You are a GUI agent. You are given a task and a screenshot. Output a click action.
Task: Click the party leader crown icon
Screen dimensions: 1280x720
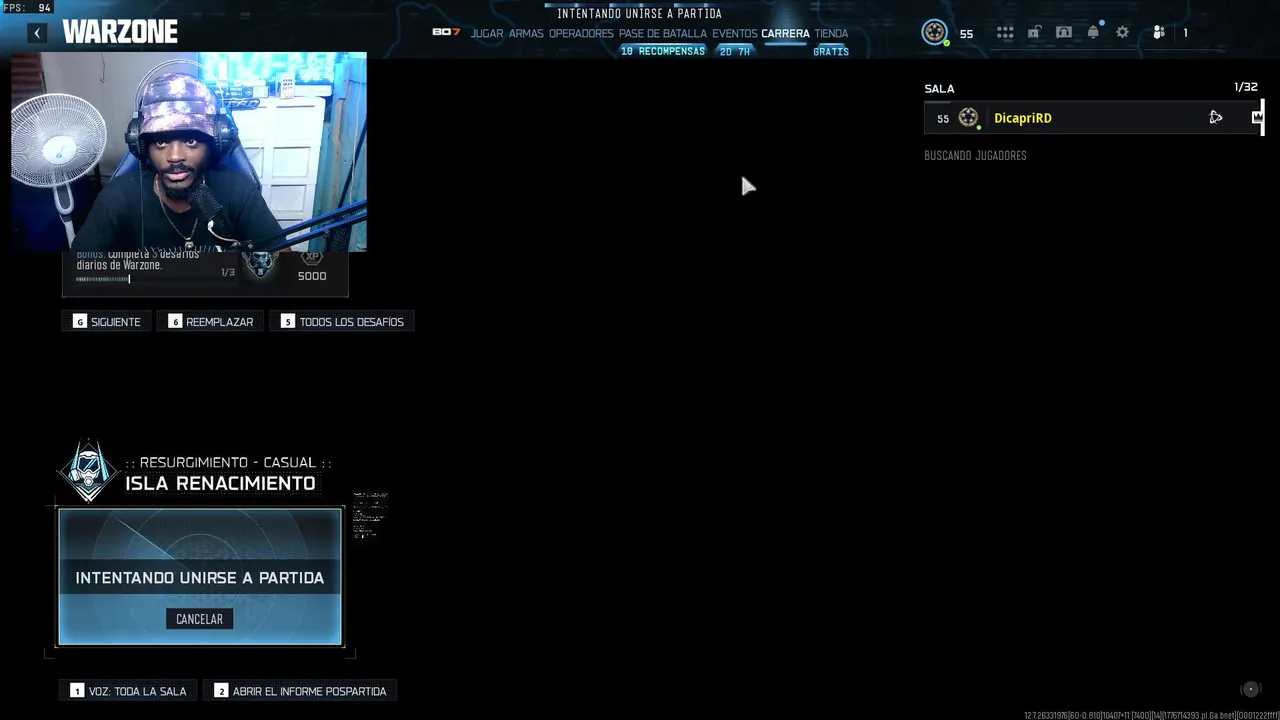click(1257, 118)
